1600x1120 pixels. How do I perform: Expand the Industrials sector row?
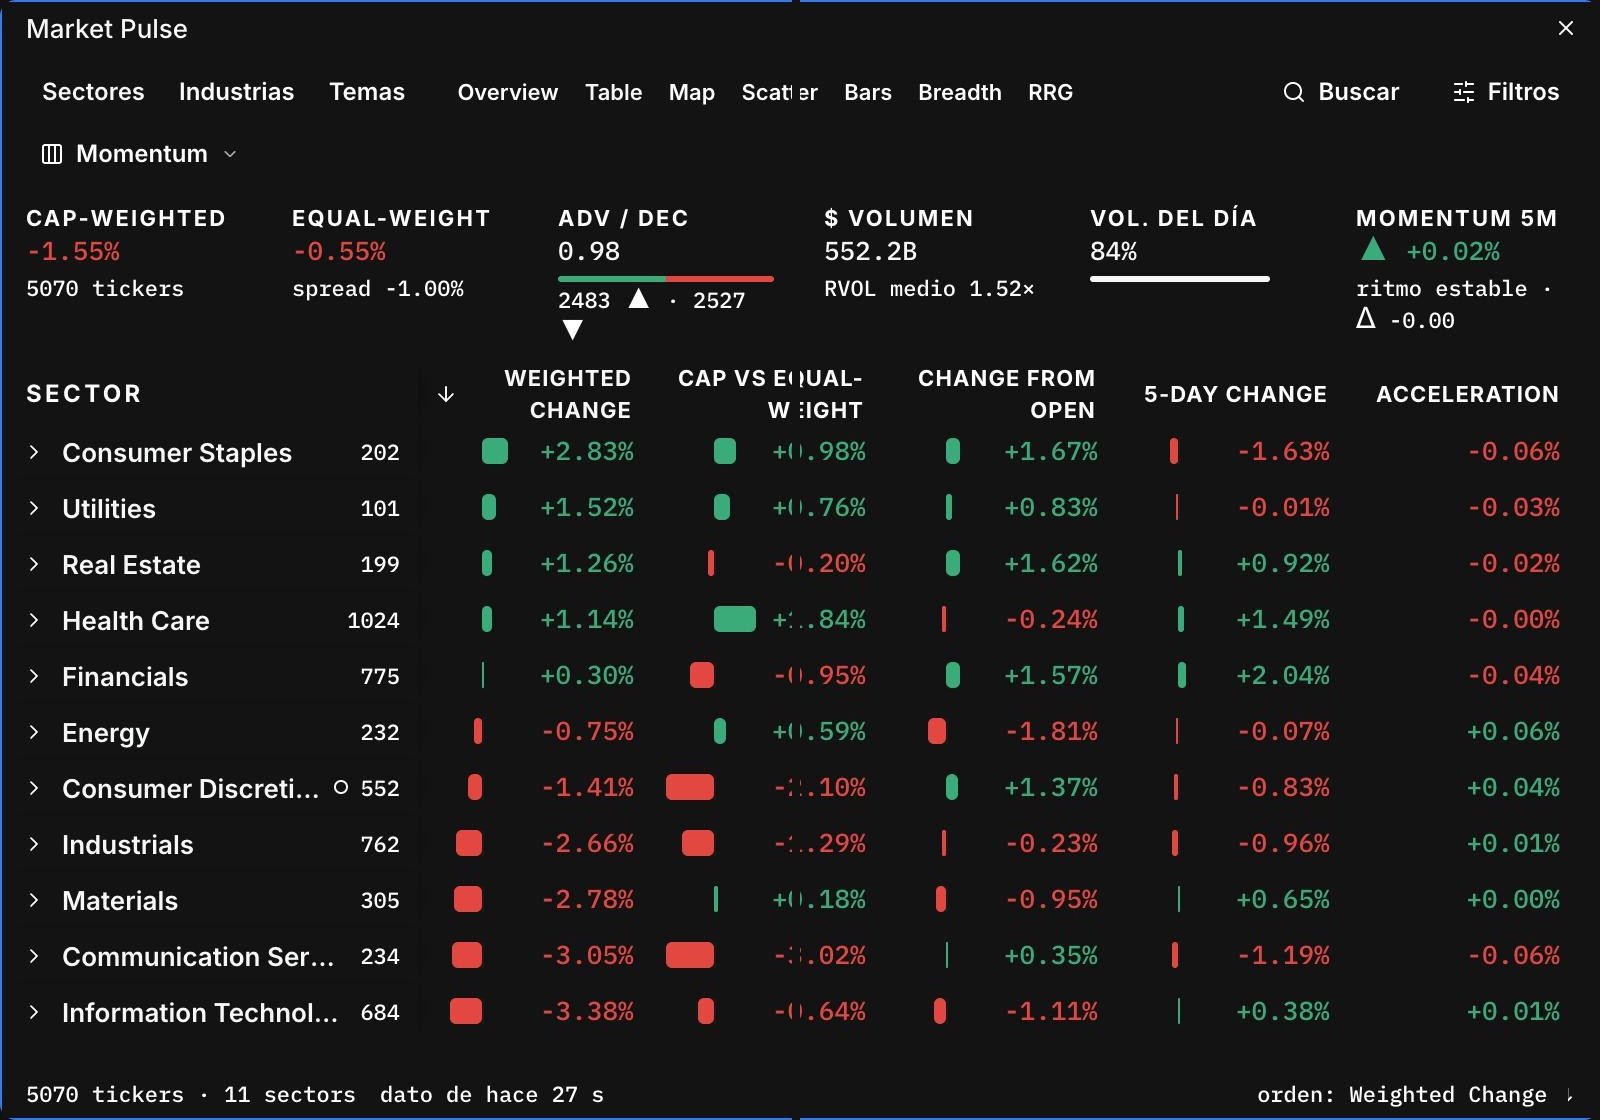(x=34, y=844)
